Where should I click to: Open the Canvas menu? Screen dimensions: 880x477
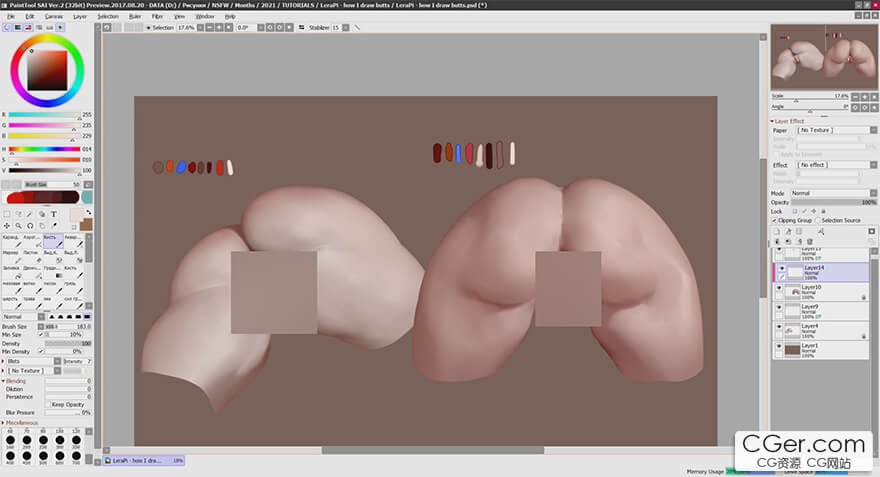click(x=54, y=16)
